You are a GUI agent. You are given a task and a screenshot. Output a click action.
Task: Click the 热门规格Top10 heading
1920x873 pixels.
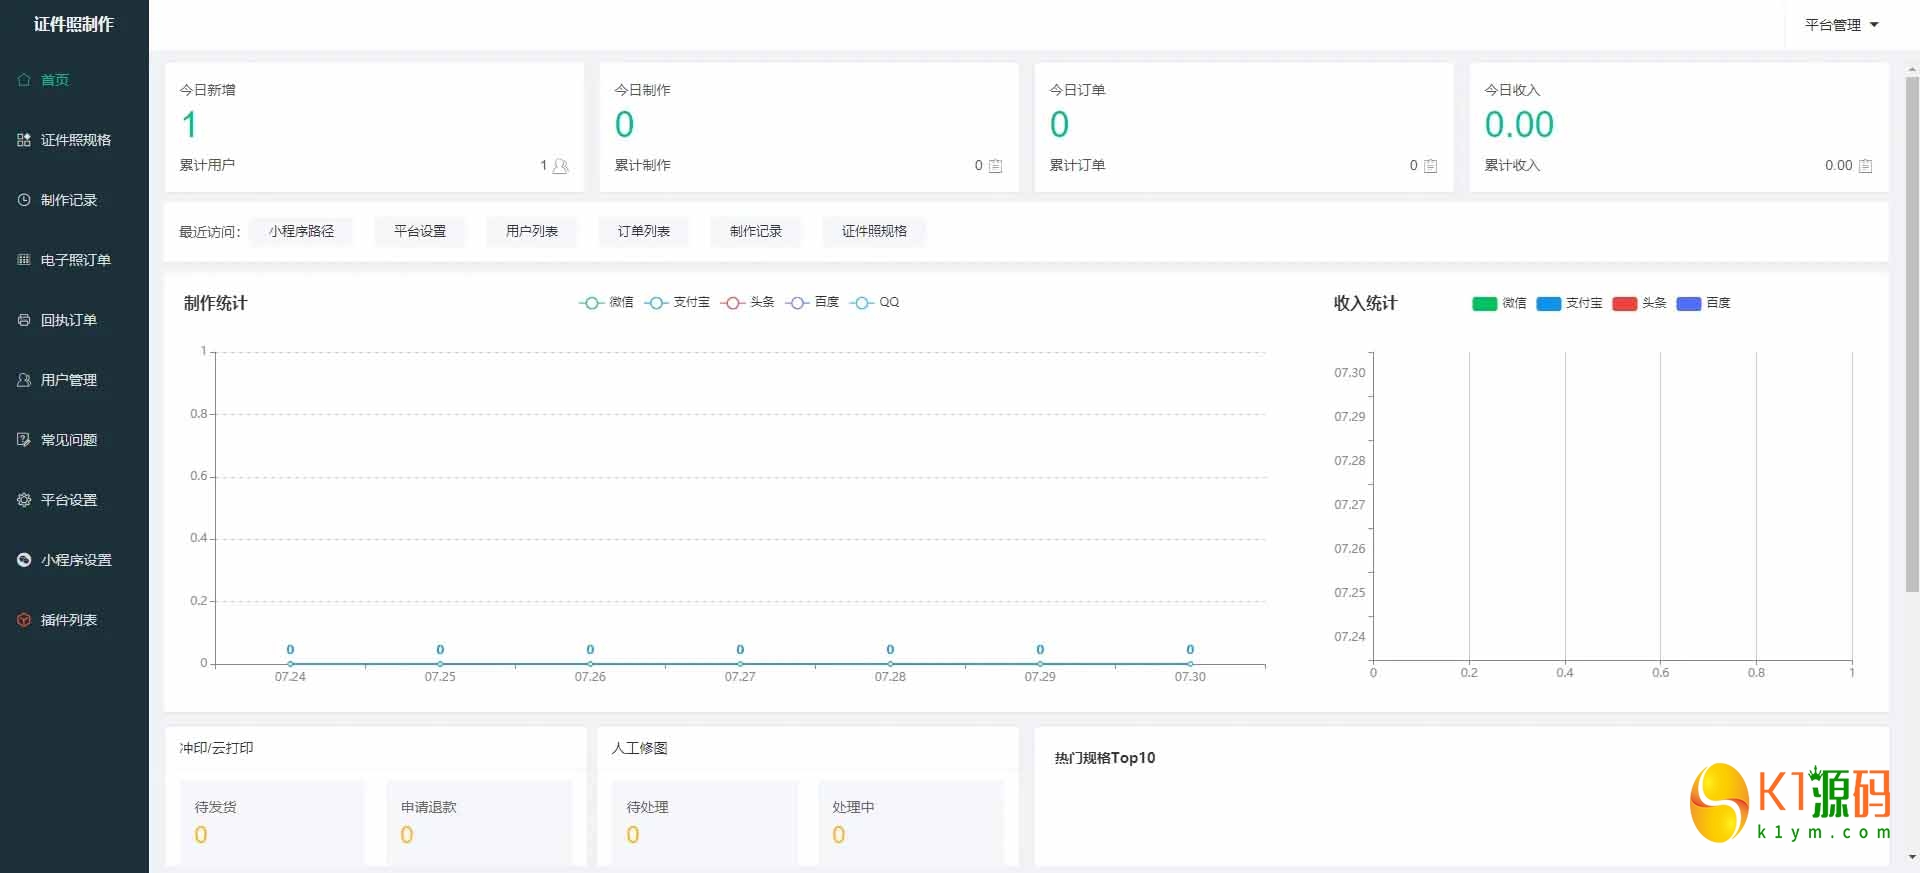pyautogui.click(x=1105, y=758)
